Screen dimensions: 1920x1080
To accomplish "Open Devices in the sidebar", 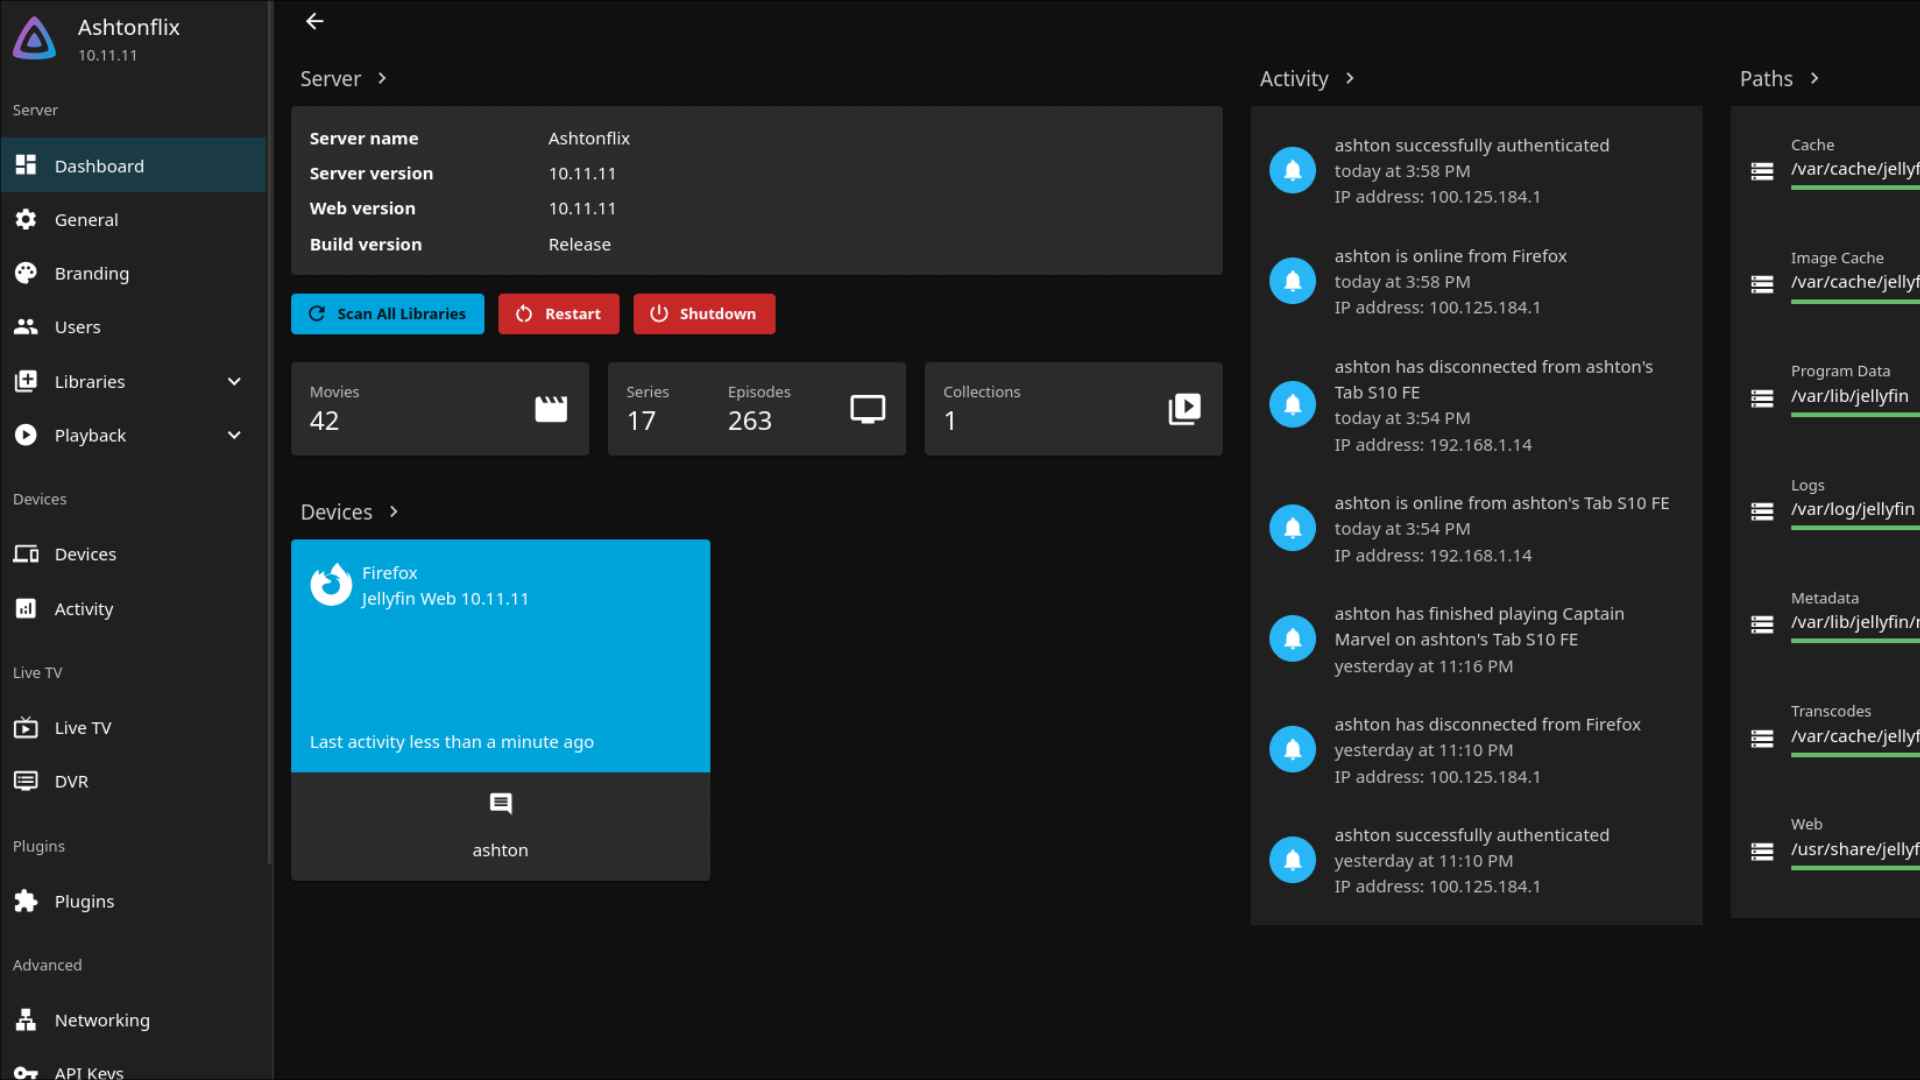I will click(133, 554).
